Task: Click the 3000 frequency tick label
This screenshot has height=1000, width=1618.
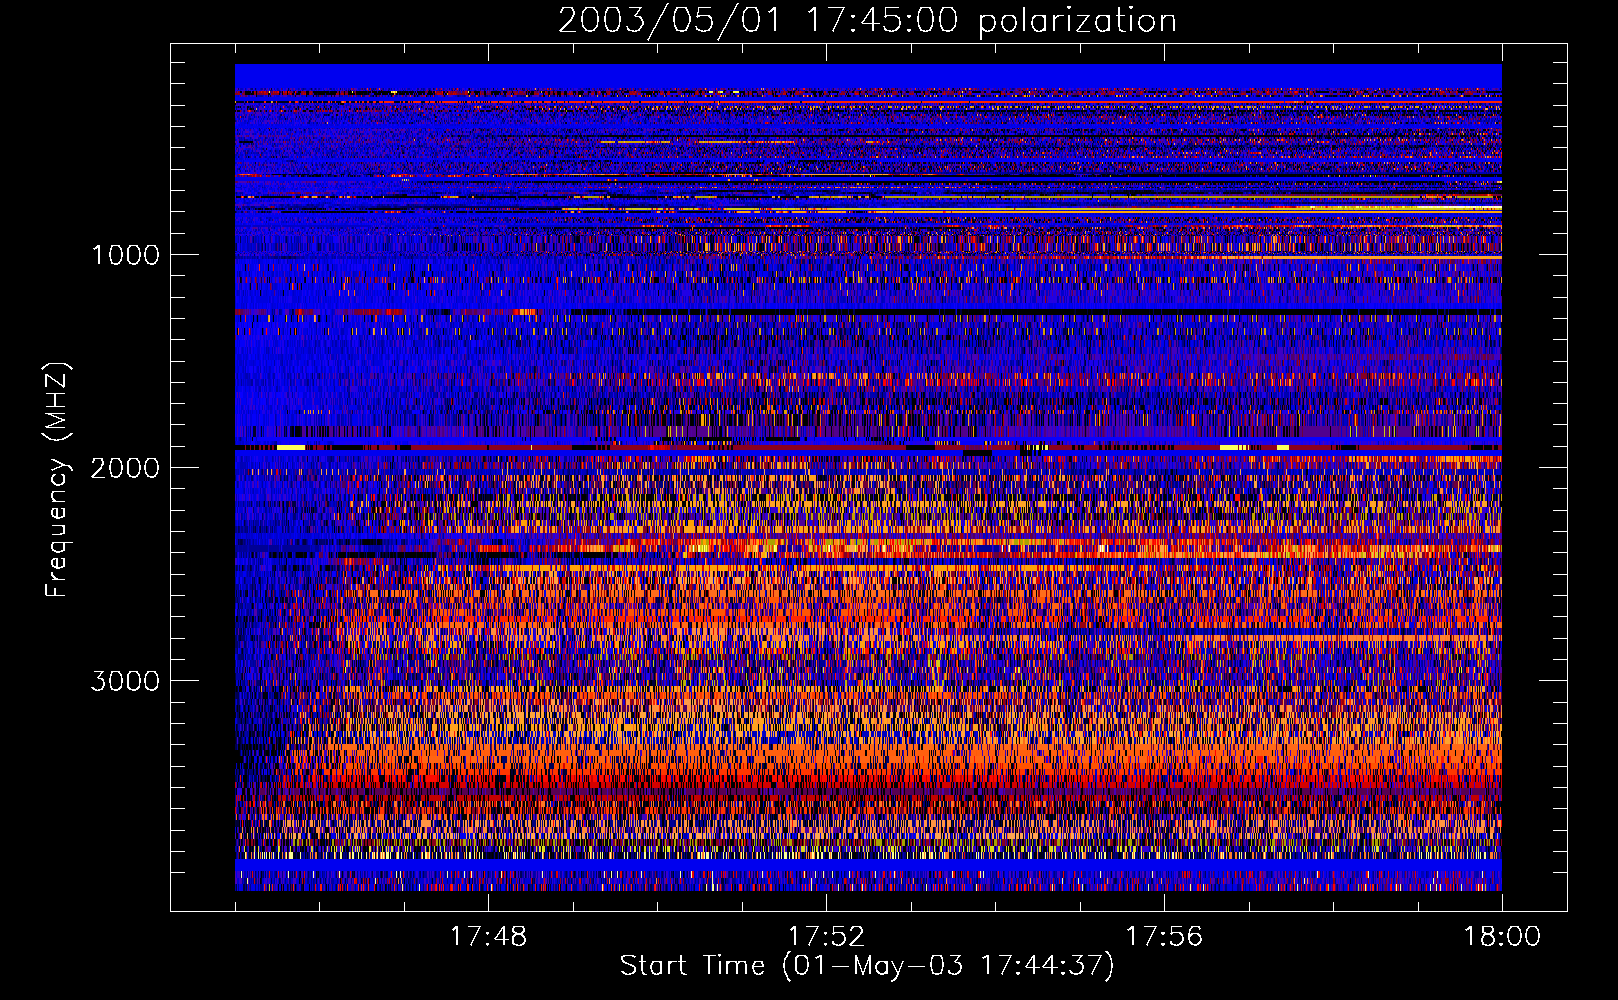Action: click(x=125, y=681)
